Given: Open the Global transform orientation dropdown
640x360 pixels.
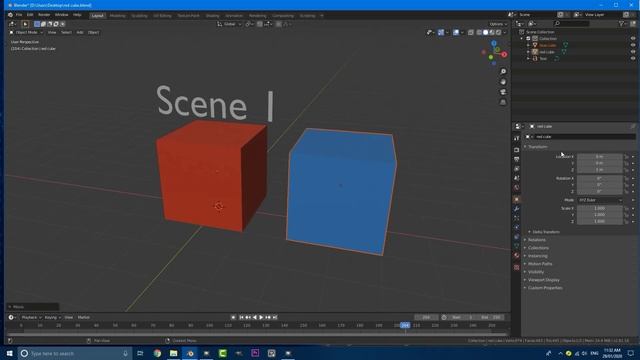Looking at the screenshot, I should pos(229,24).
